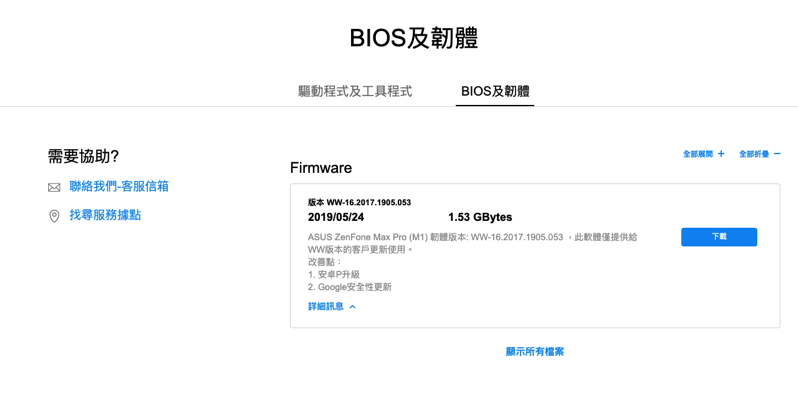Expand all items with 全部展開
Image resolution: width=798 pixels, height=405 pixels.
[x=698, y=154]
